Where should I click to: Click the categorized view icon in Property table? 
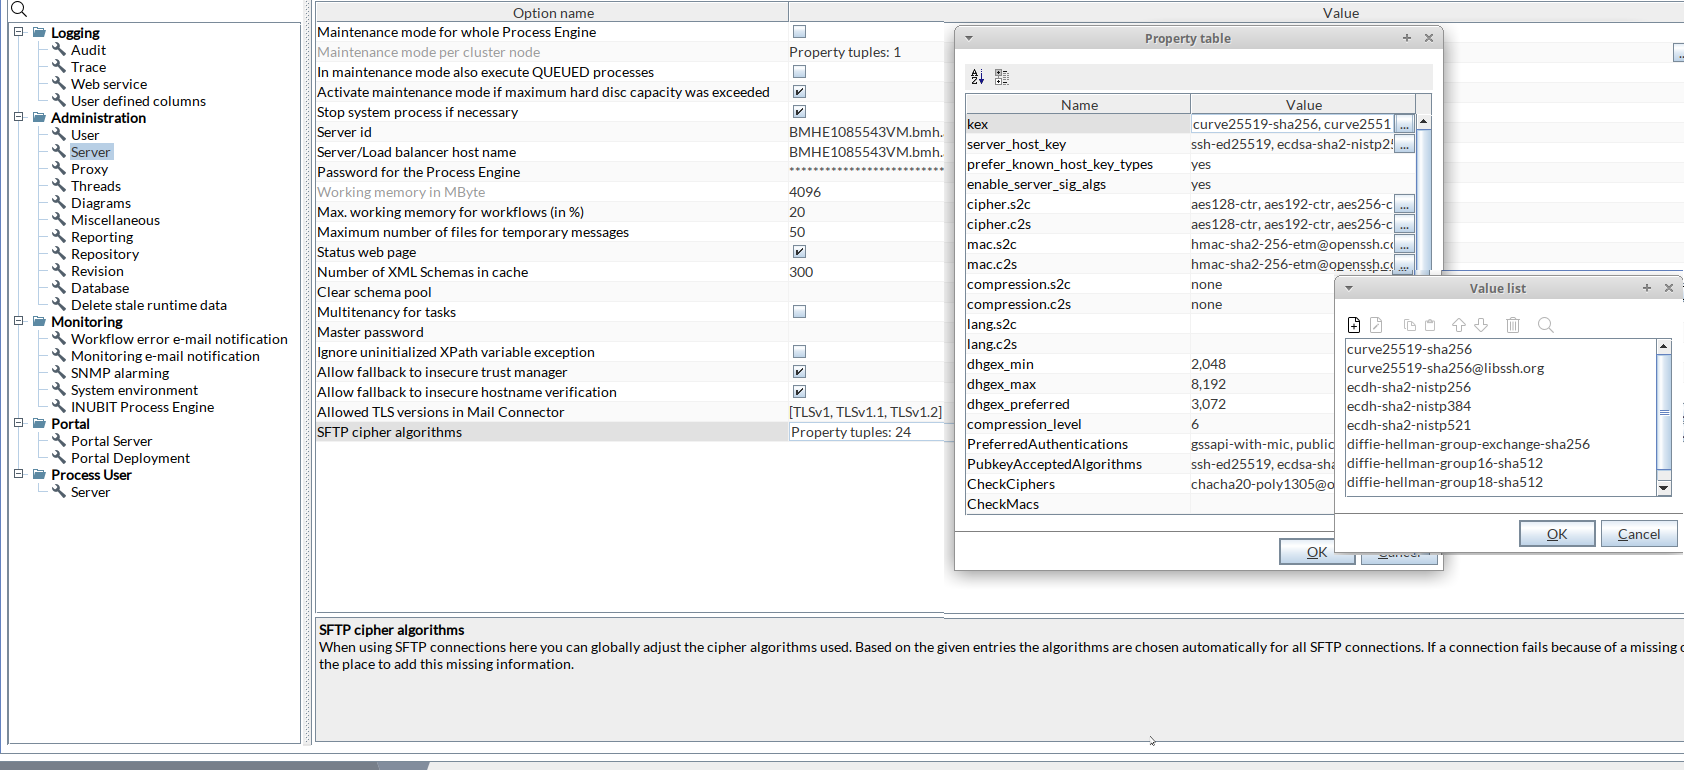click(x=1002, y=77)
